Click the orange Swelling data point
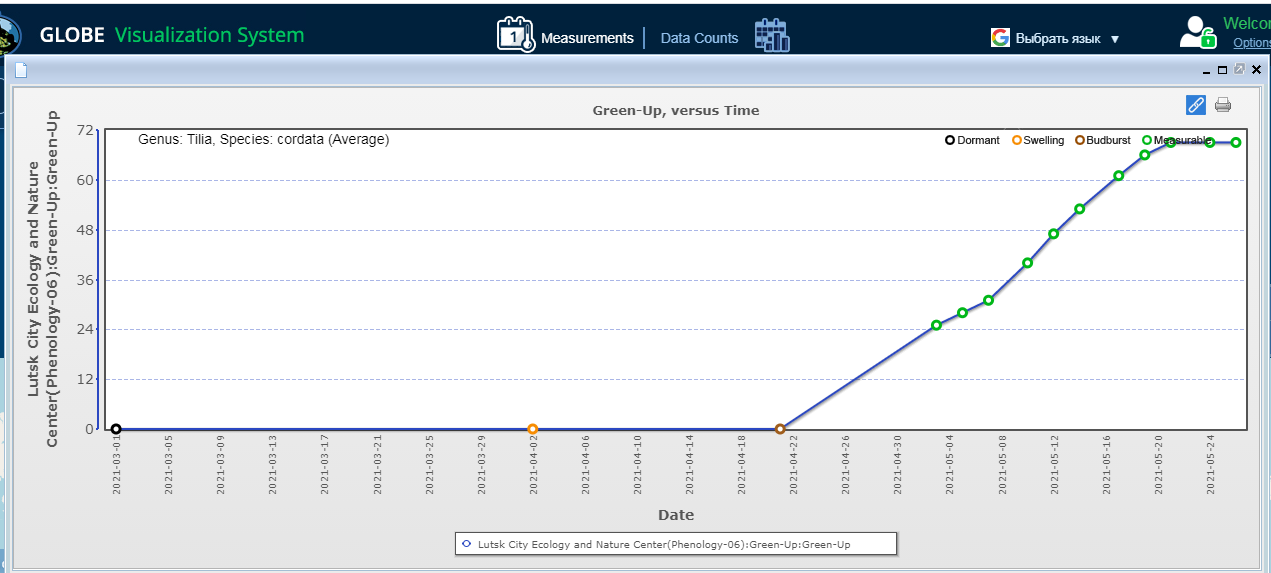Image resolution: width=1271 pixels, height=573 pixels. pyautogui.click(x=532, y=429)
